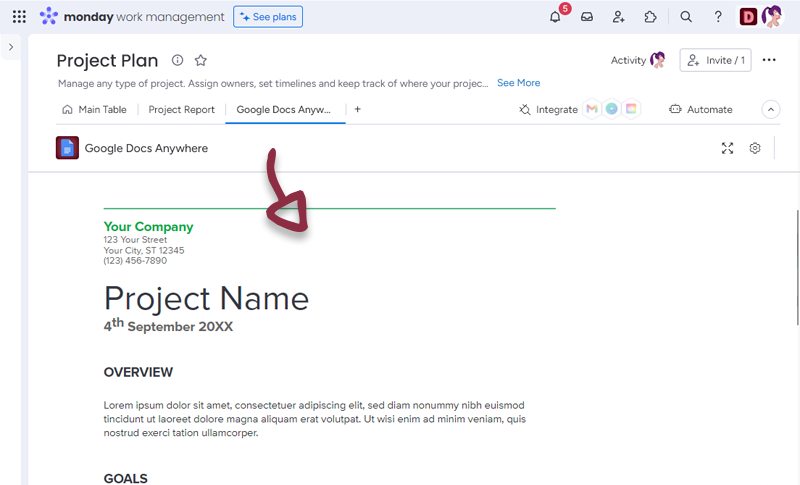The image size is (800, 485).
Task: Show board info for Project Plan
Action: coord(178,60)
